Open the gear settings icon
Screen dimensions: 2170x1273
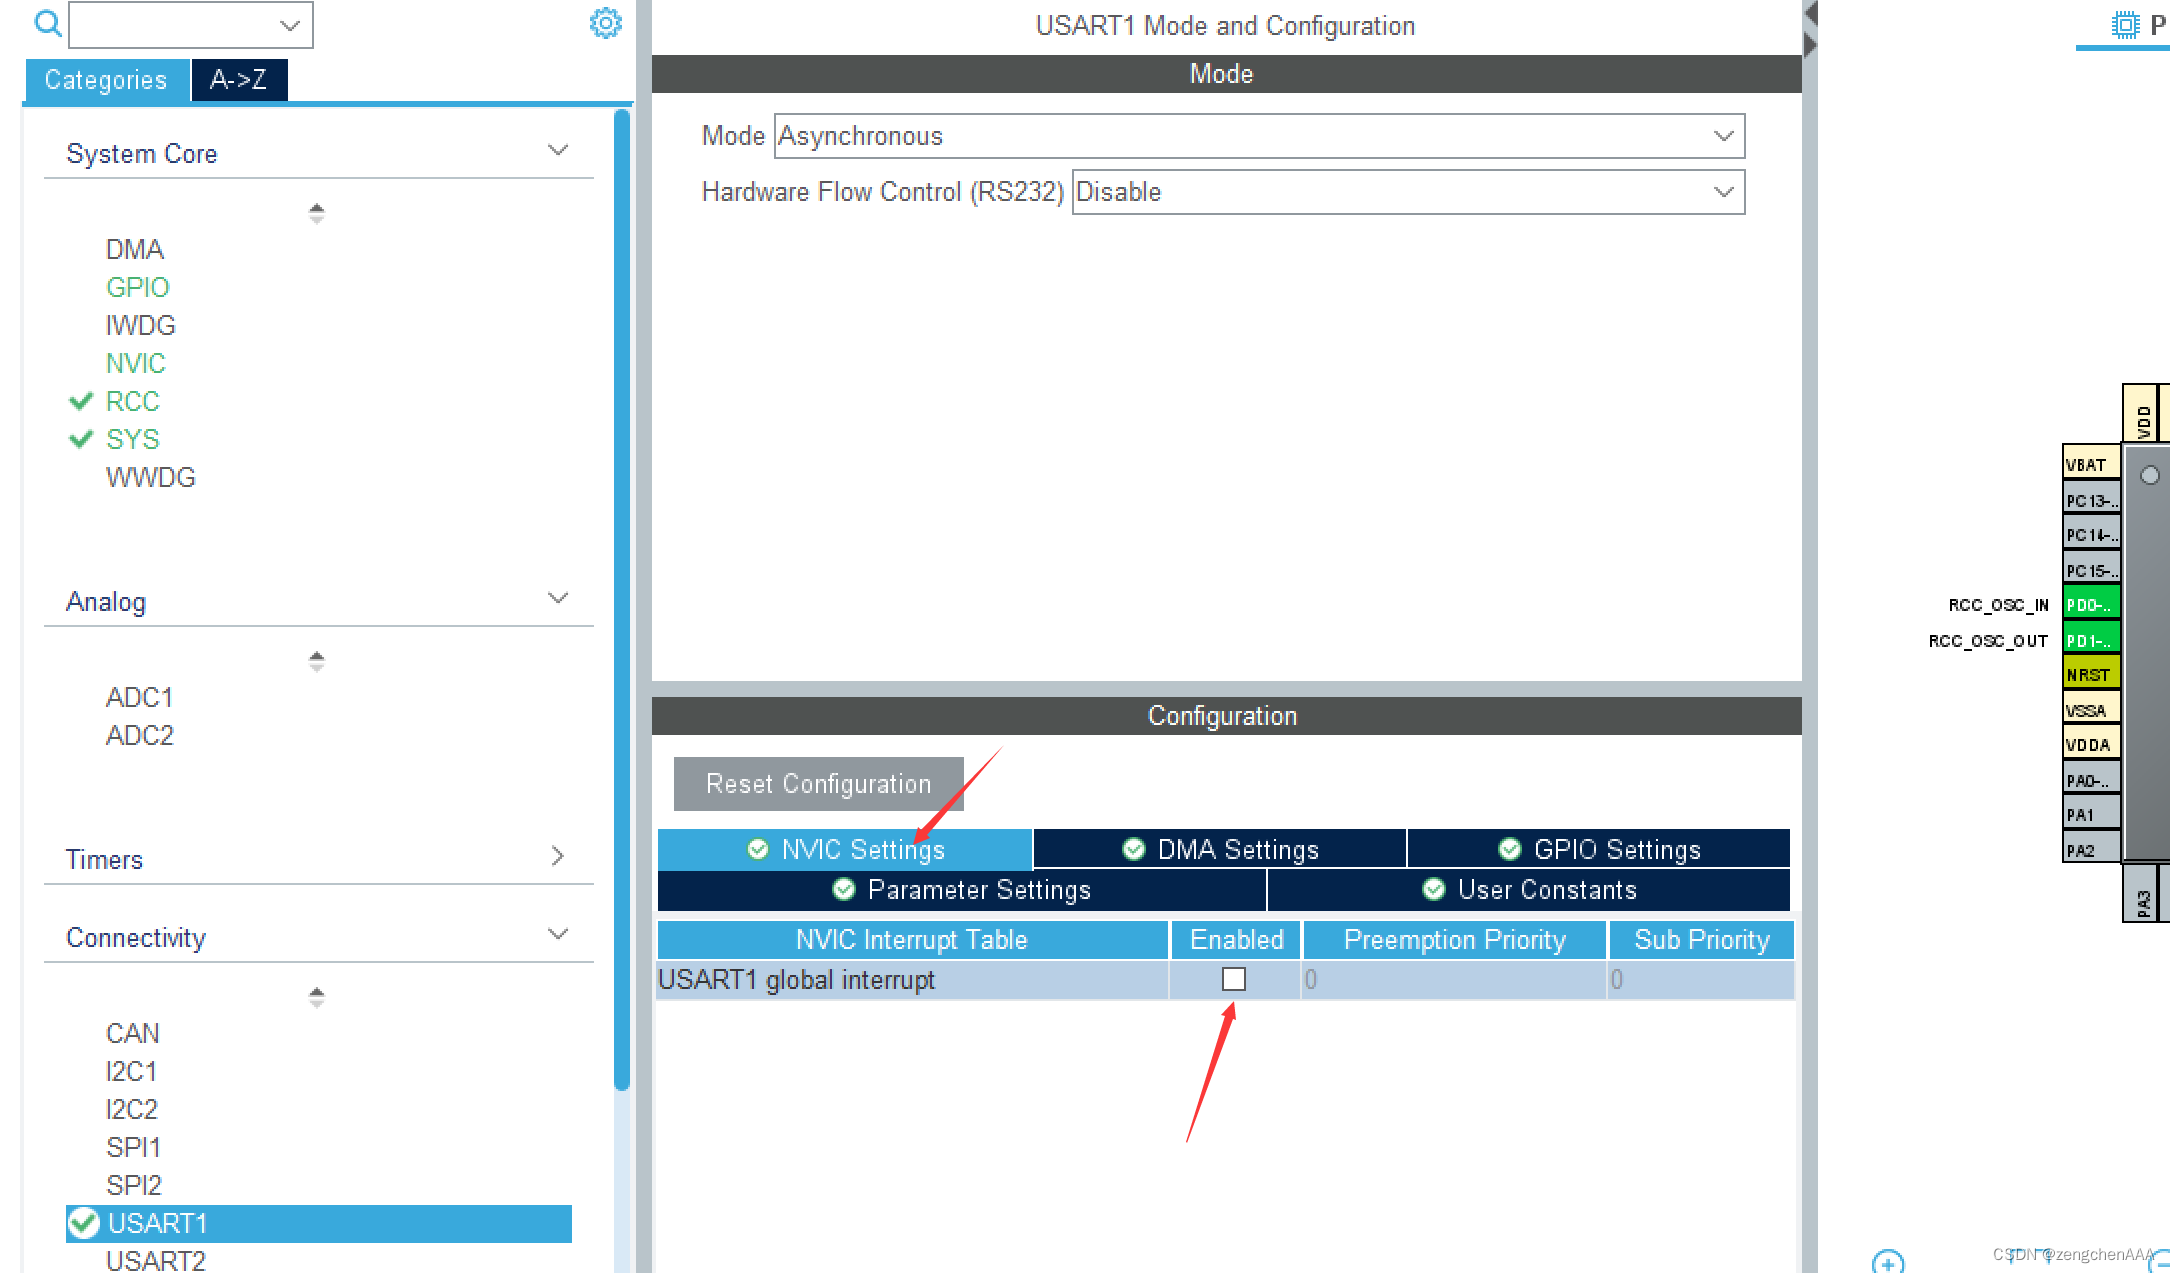point(605,23)
